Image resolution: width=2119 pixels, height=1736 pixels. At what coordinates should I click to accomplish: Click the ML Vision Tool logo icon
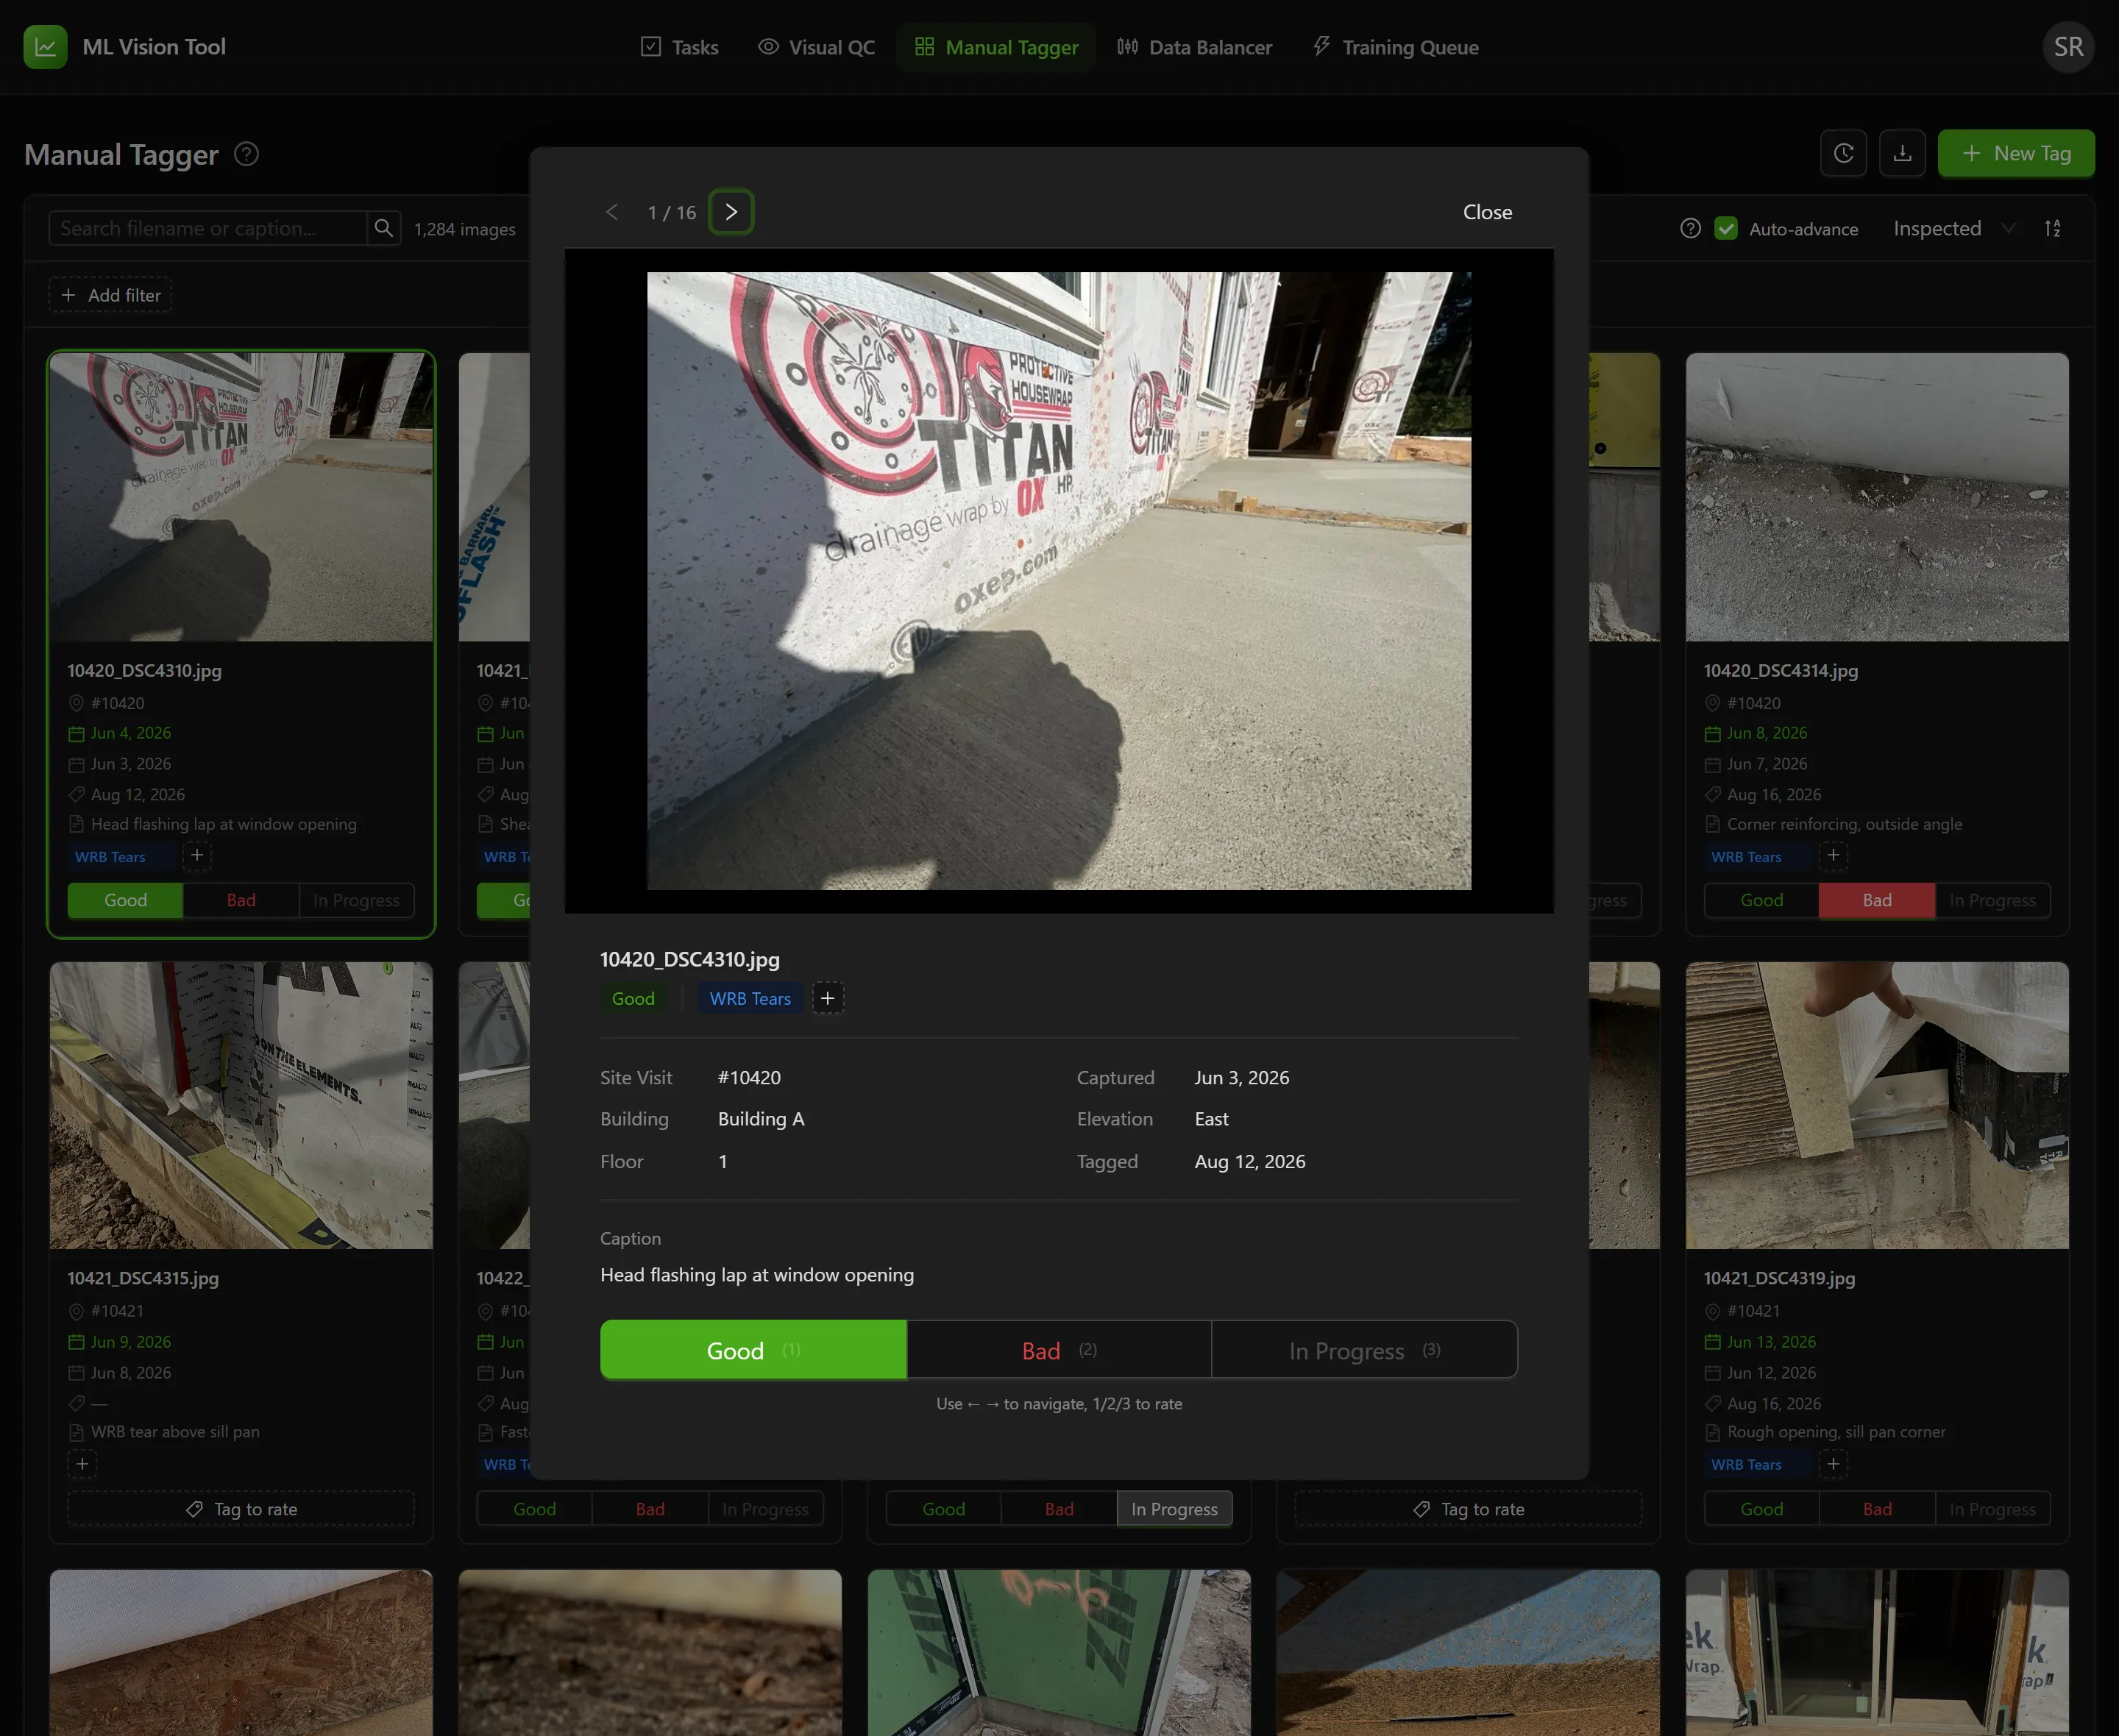(x=45, y=47)
